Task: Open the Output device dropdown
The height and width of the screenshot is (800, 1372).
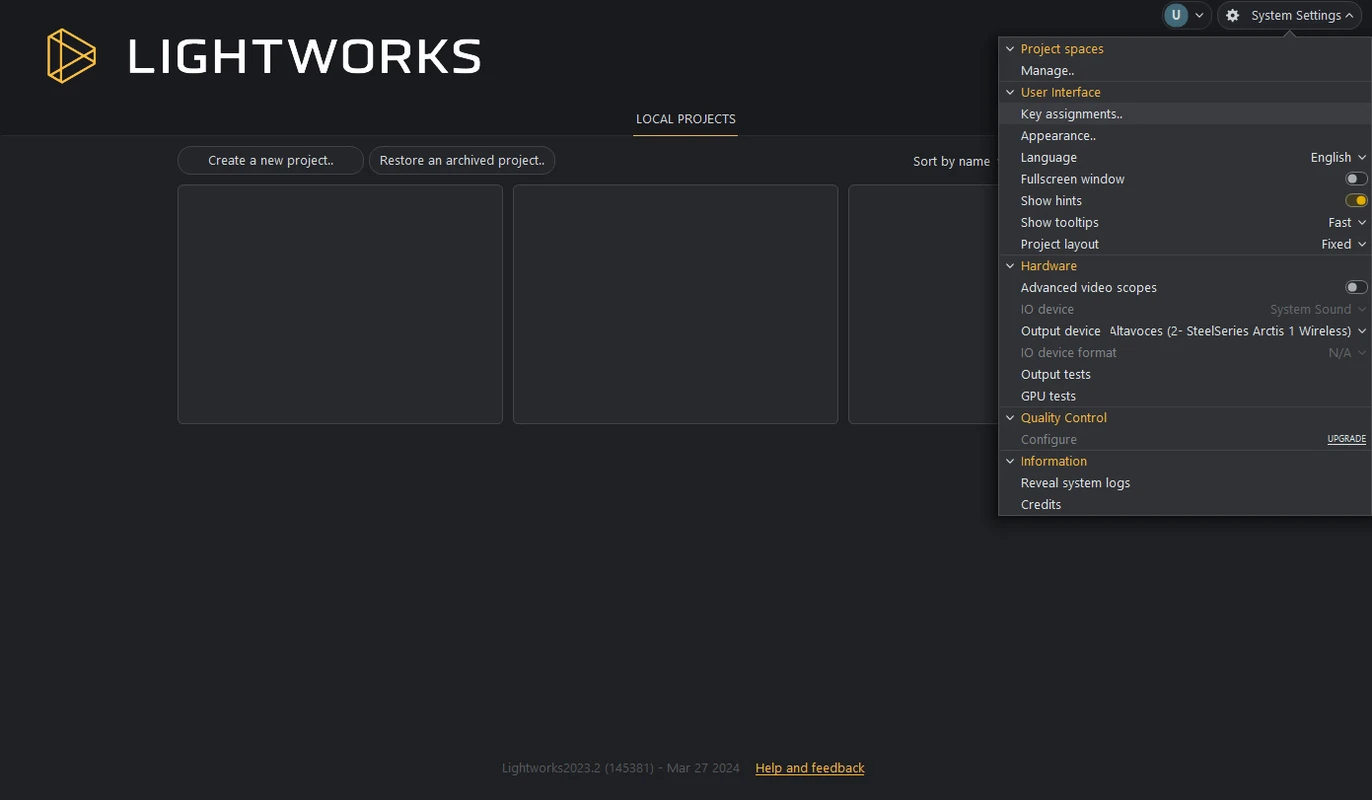Action: [x=1238, y=331]
